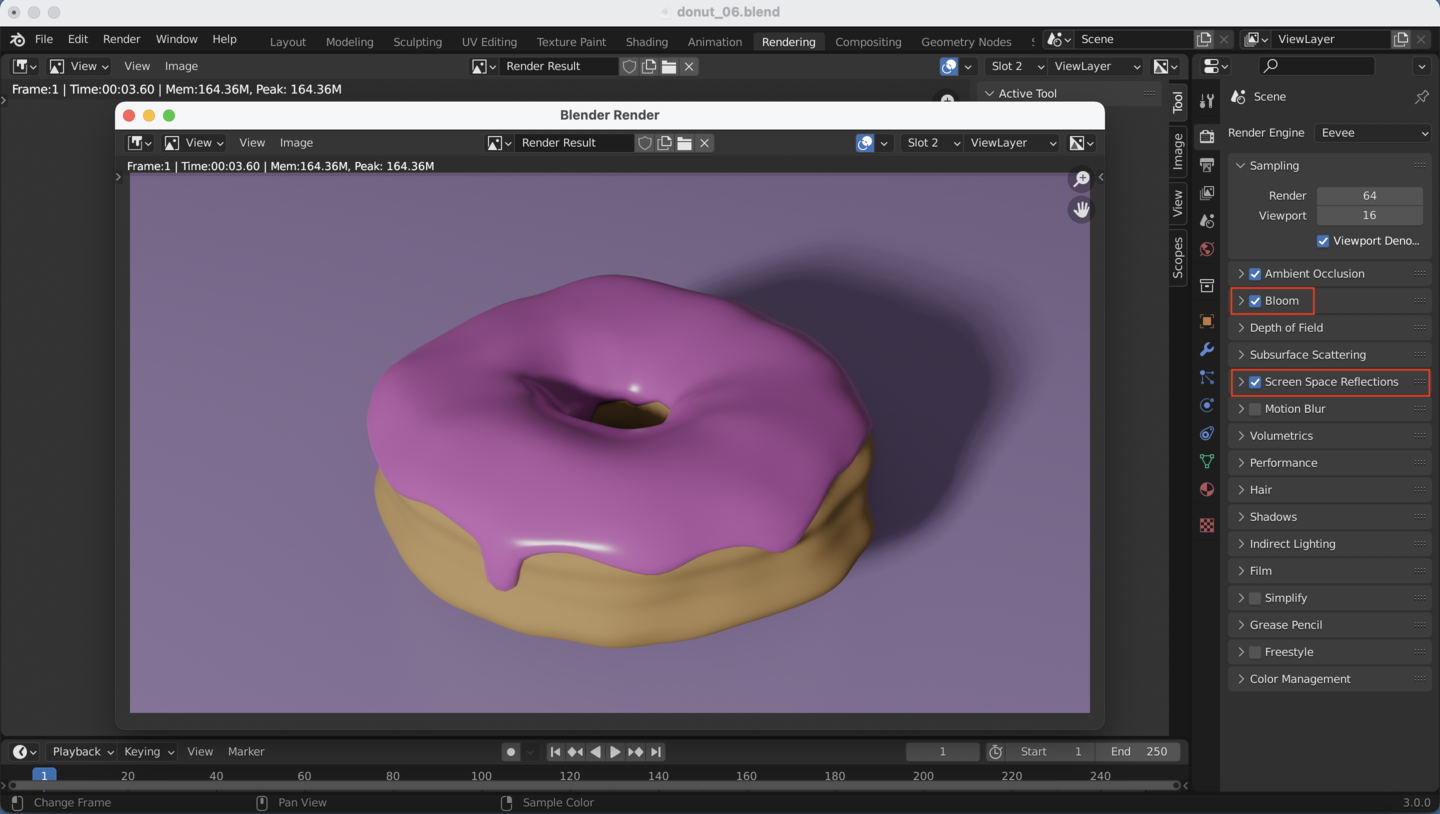Open the Texture properties checker tab
The width and height of the screenshot is (1440, 814).
tap(1207, 525)
